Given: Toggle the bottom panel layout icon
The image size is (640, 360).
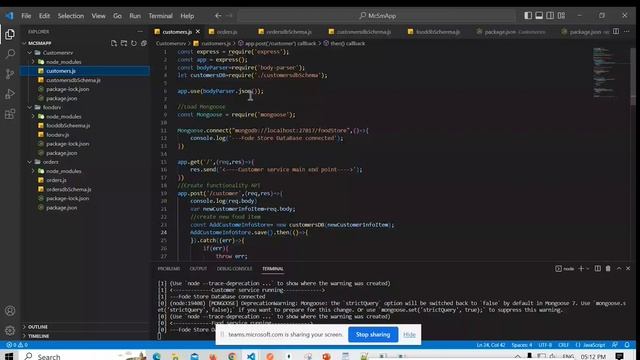Looking at the screenshot, I should tap(539, 16).
